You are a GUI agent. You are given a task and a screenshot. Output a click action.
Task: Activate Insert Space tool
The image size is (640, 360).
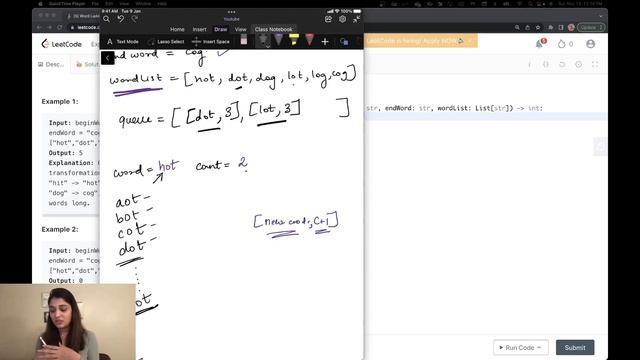coord(211,42)
